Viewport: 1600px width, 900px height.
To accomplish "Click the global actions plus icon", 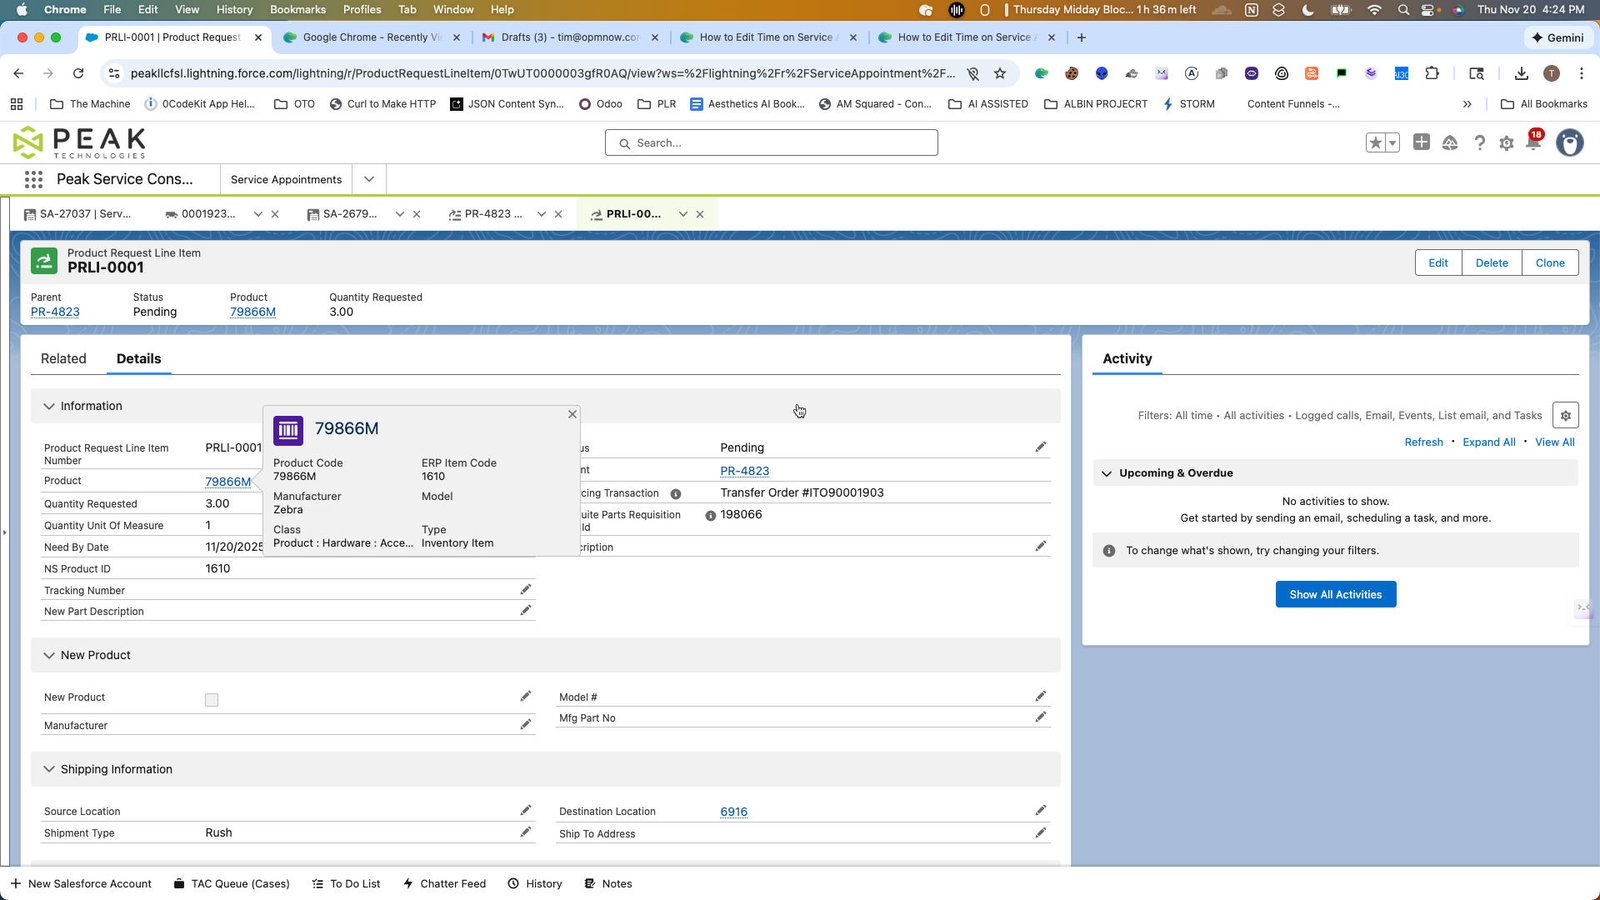I will 1421,143.
